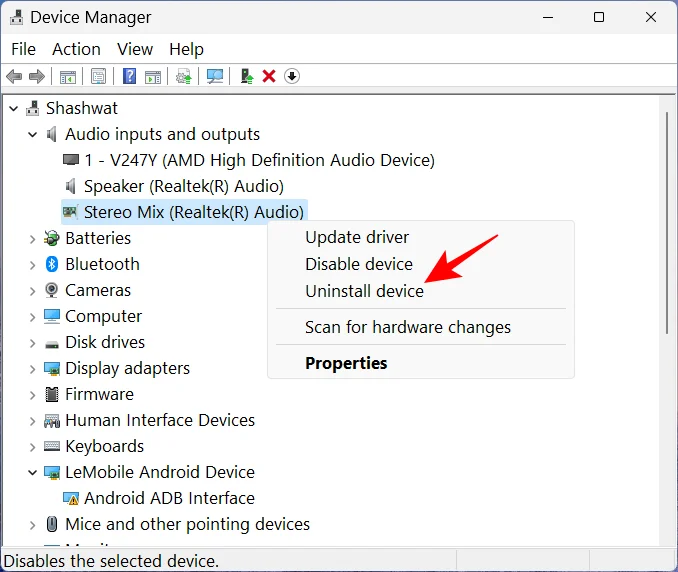Click the Keyboards icon

[52, 446]
